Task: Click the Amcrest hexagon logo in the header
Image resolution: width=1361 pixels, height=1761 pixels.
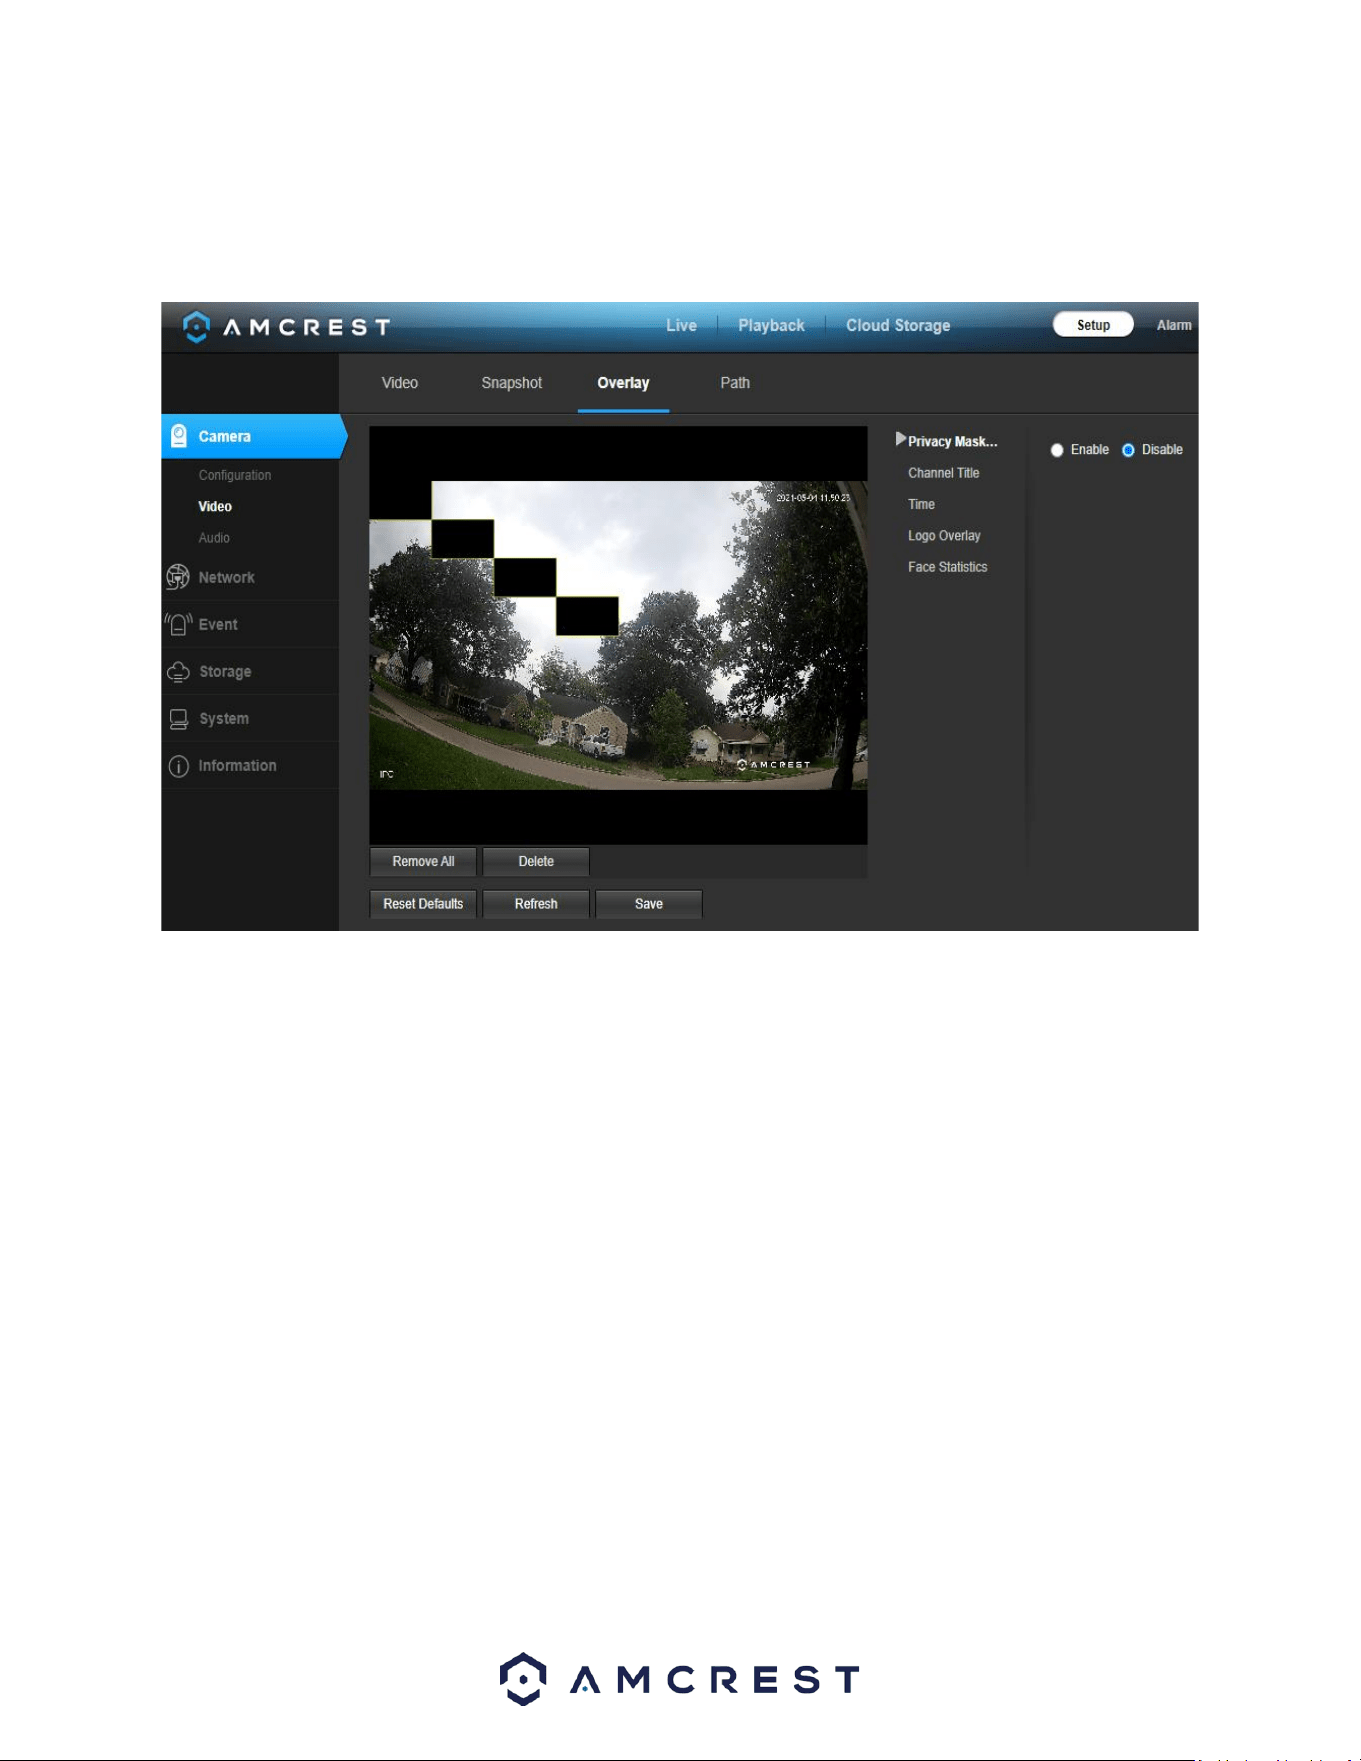Action: (197, 326)
